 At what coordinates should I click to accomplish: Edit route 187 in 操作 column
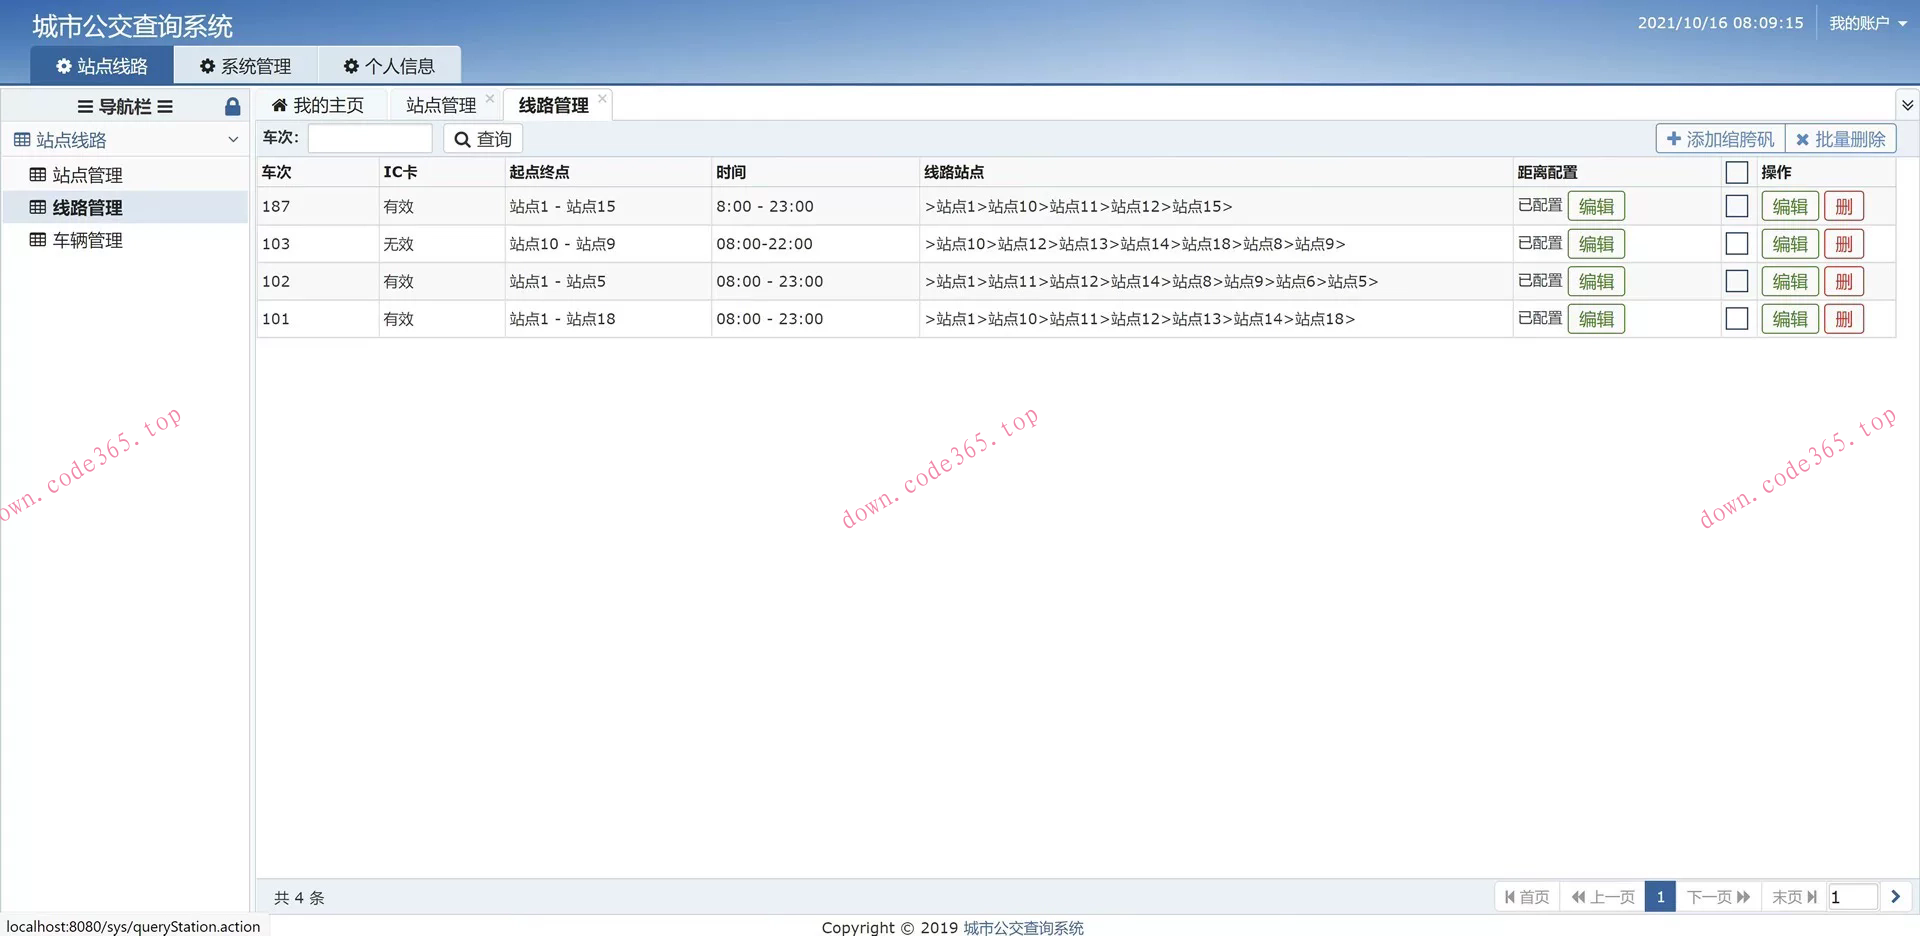pyautogui.click(x=1790, y=207)
